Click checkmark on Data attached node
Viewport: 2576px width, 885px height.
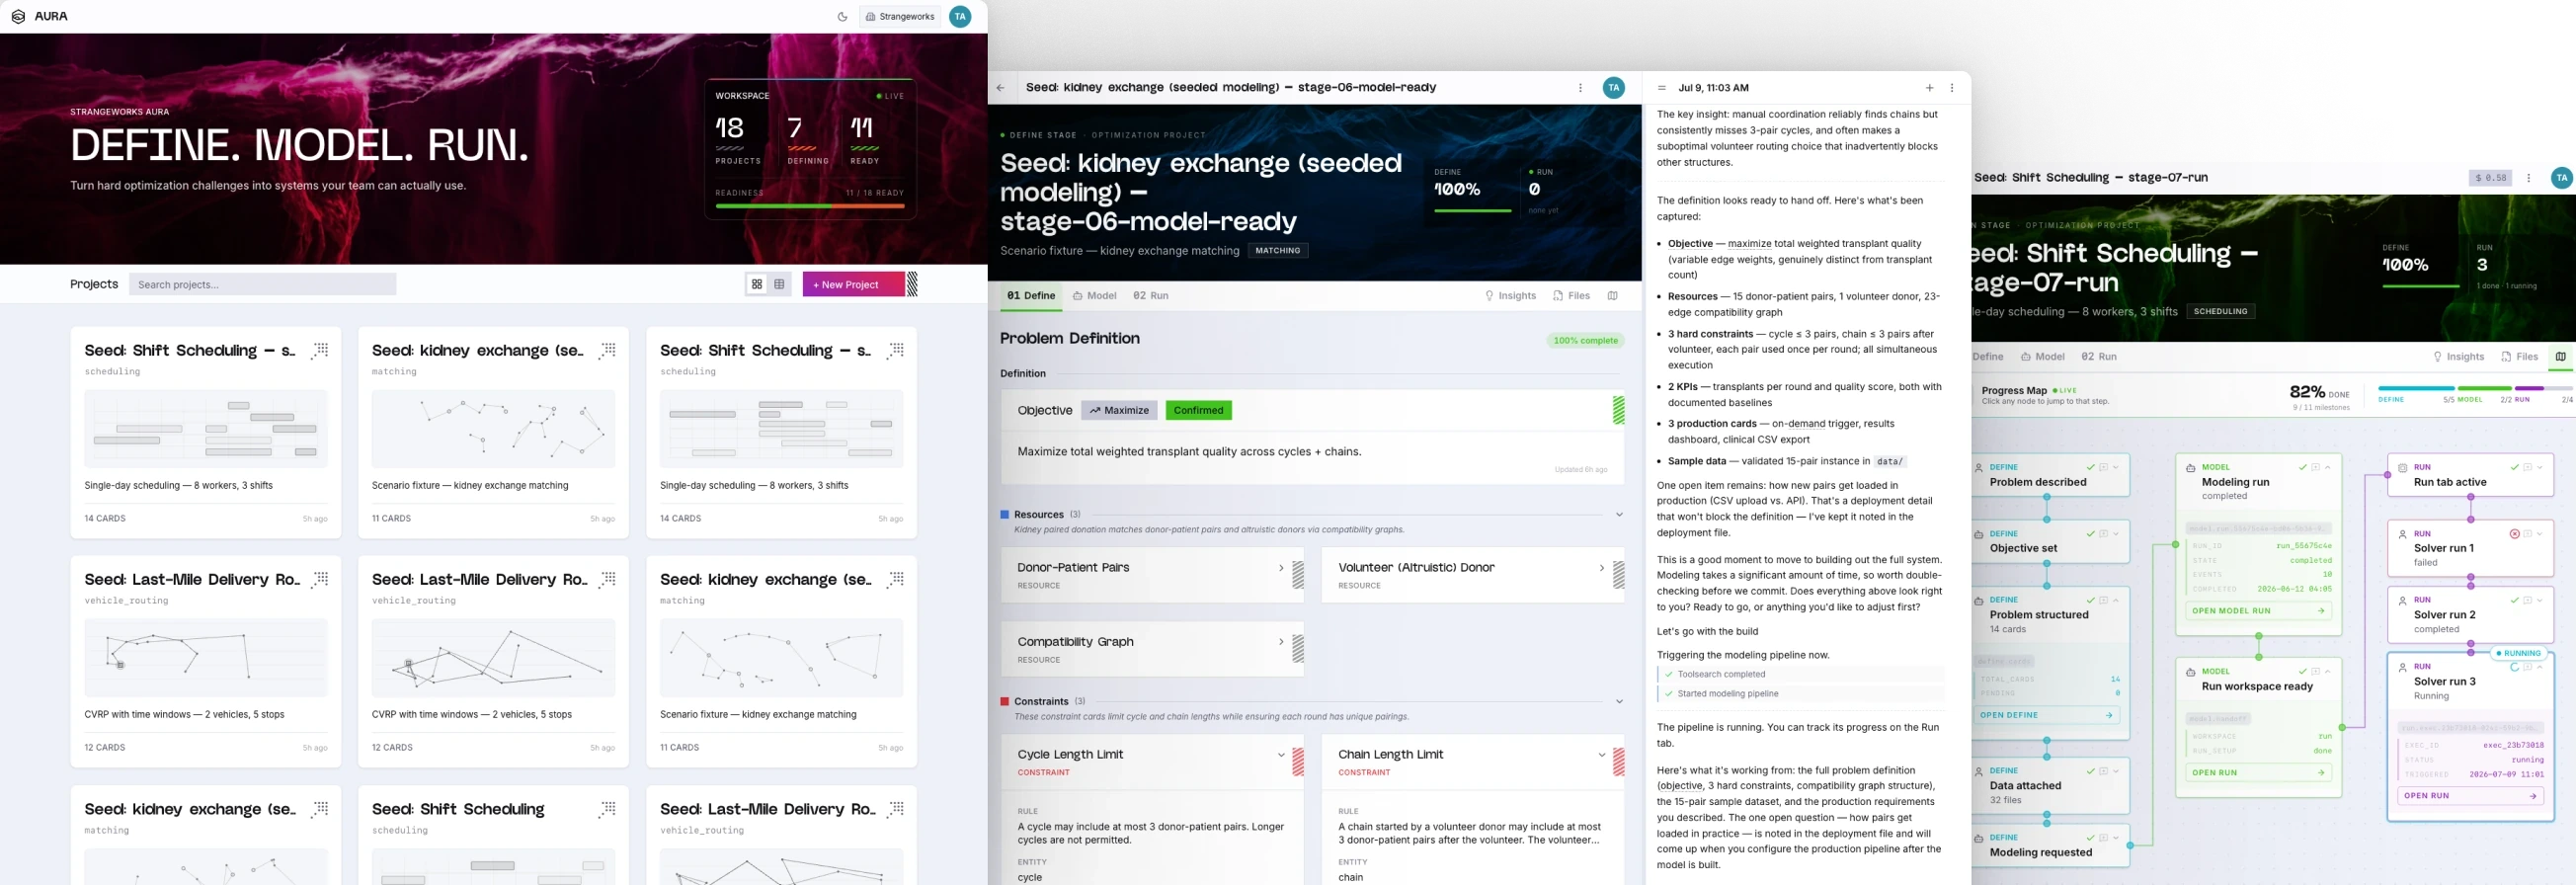point(2090,771)
